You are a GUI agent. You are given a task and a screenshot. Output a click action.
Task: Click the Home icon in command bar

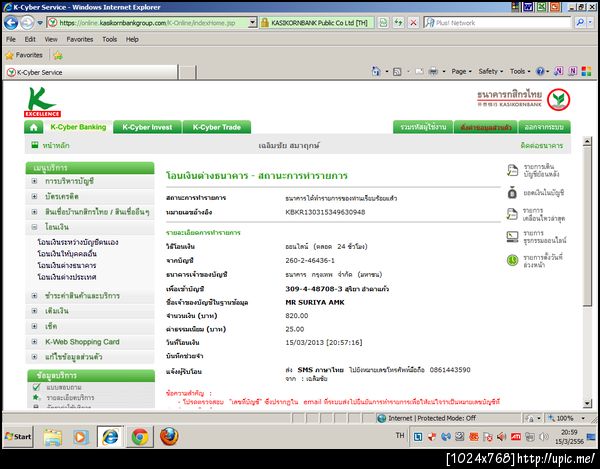(376, 71)
